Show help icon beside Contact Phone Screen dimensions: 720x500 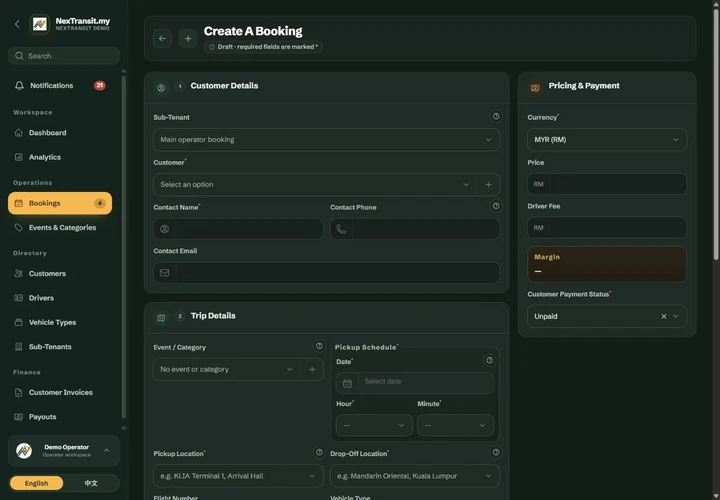[x=496, y=206]
